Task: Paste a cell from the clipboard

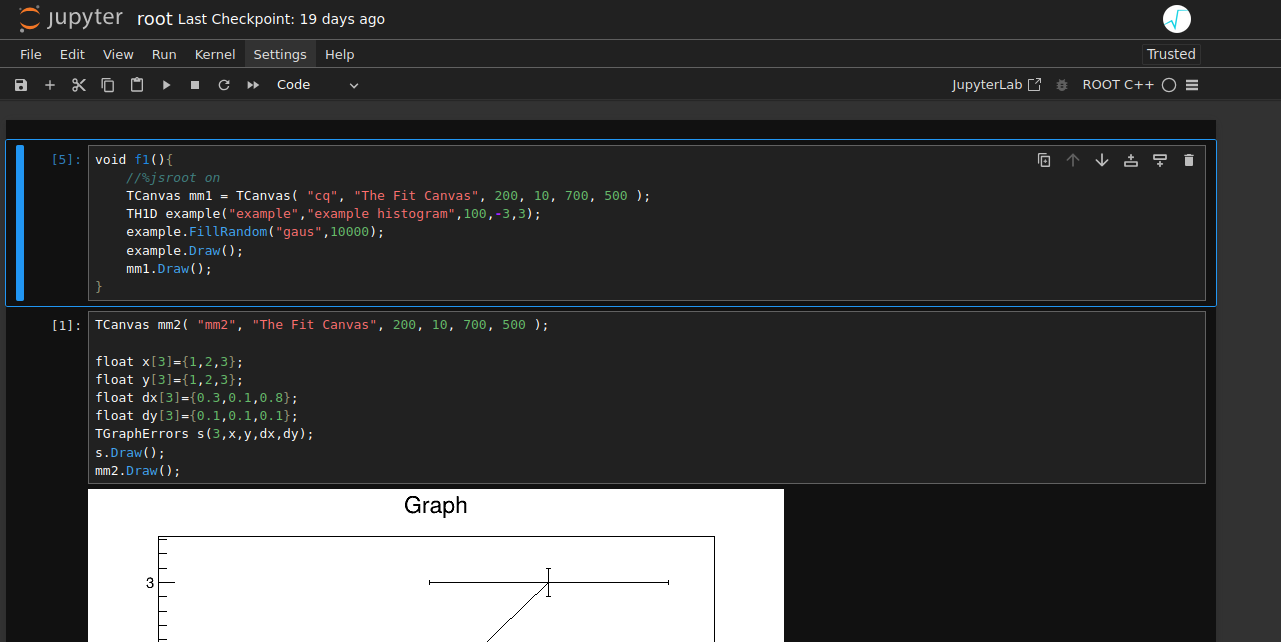Action: pyautogui.click(x=137, y=85)
